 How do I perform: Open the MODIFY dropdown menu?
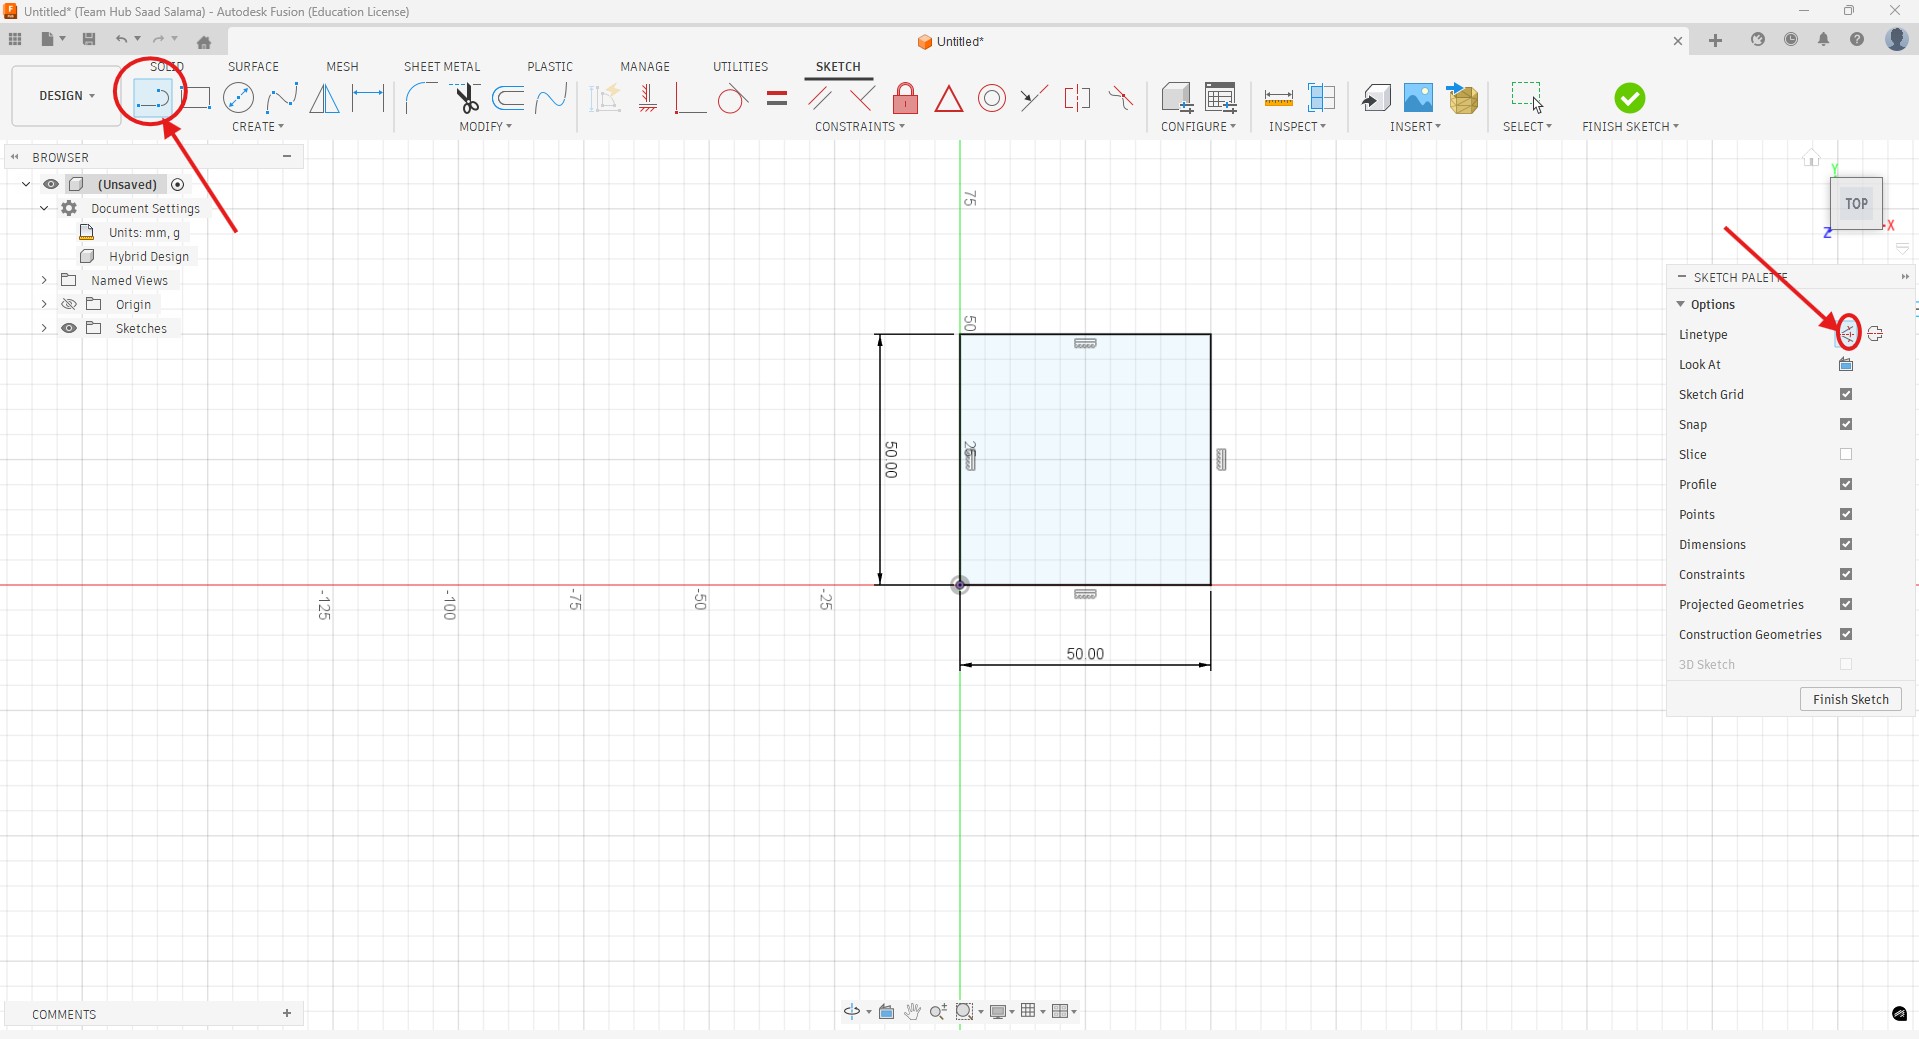point(486,127)
